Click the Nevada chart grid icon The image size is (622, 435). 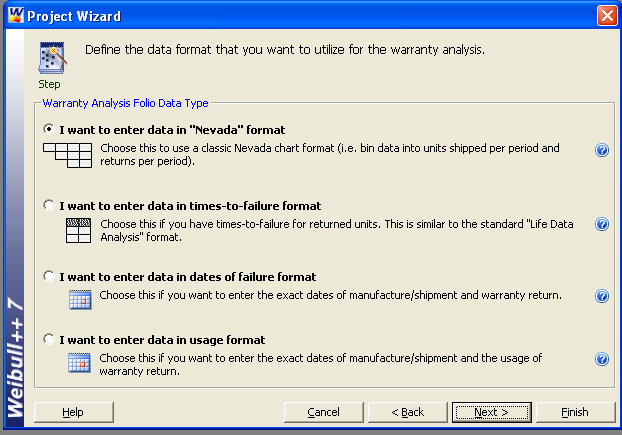point(67,155)
